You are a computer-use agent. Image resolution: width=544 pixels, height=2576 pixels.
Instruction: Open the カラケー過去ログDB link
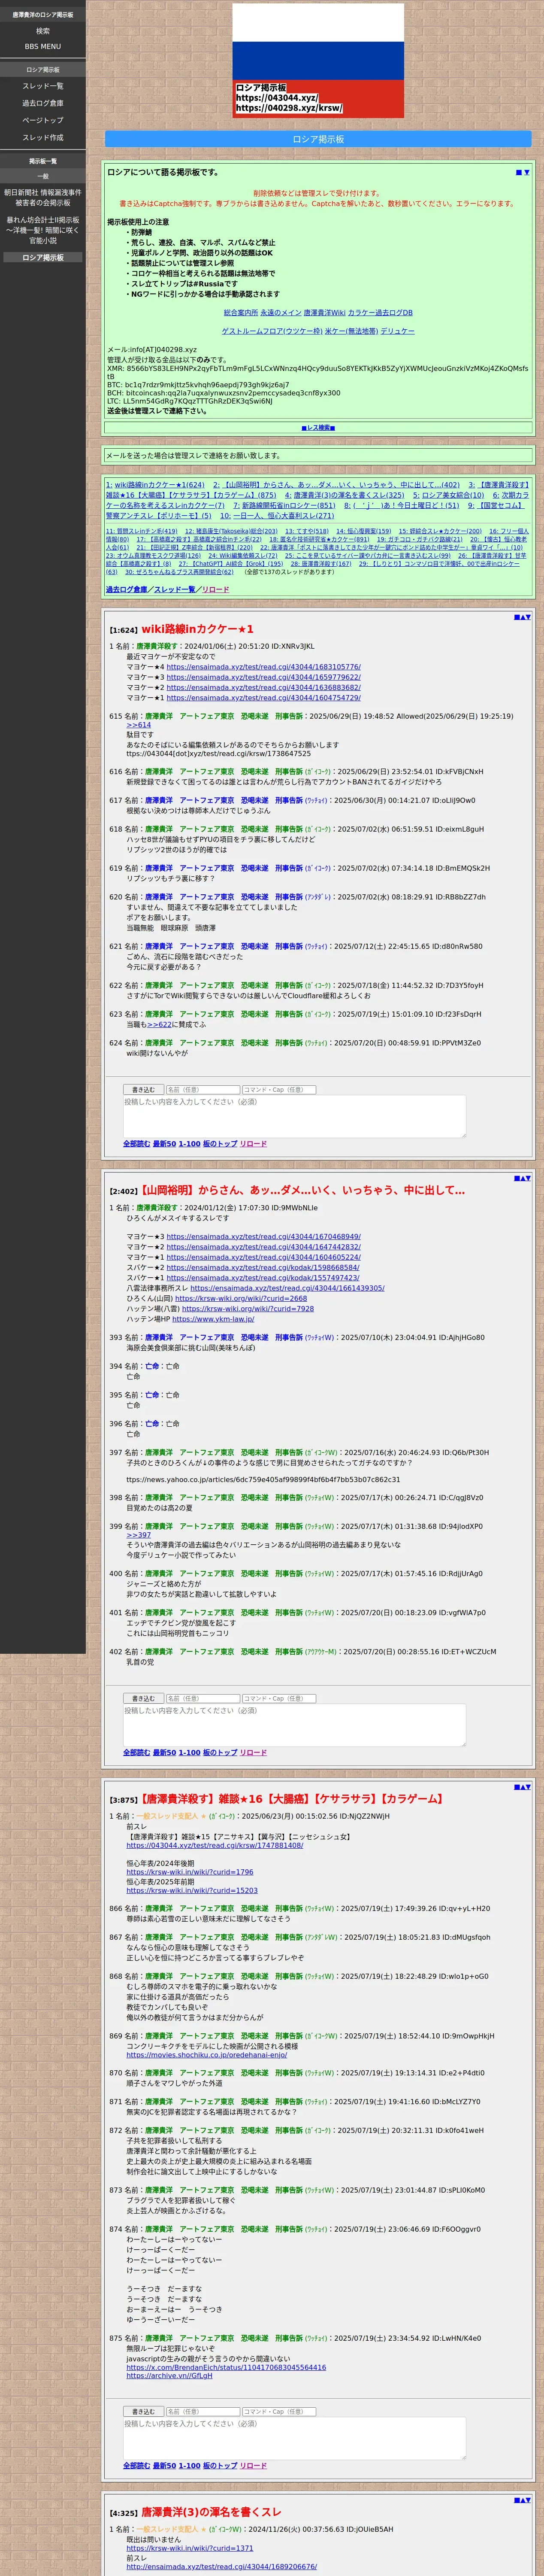380,313
